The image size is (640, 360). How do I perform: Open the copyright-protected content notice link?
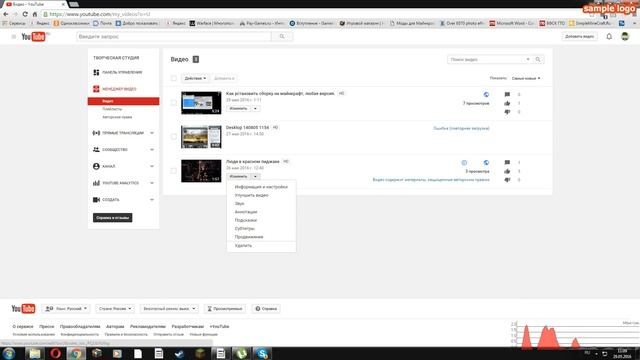(431, 180)
